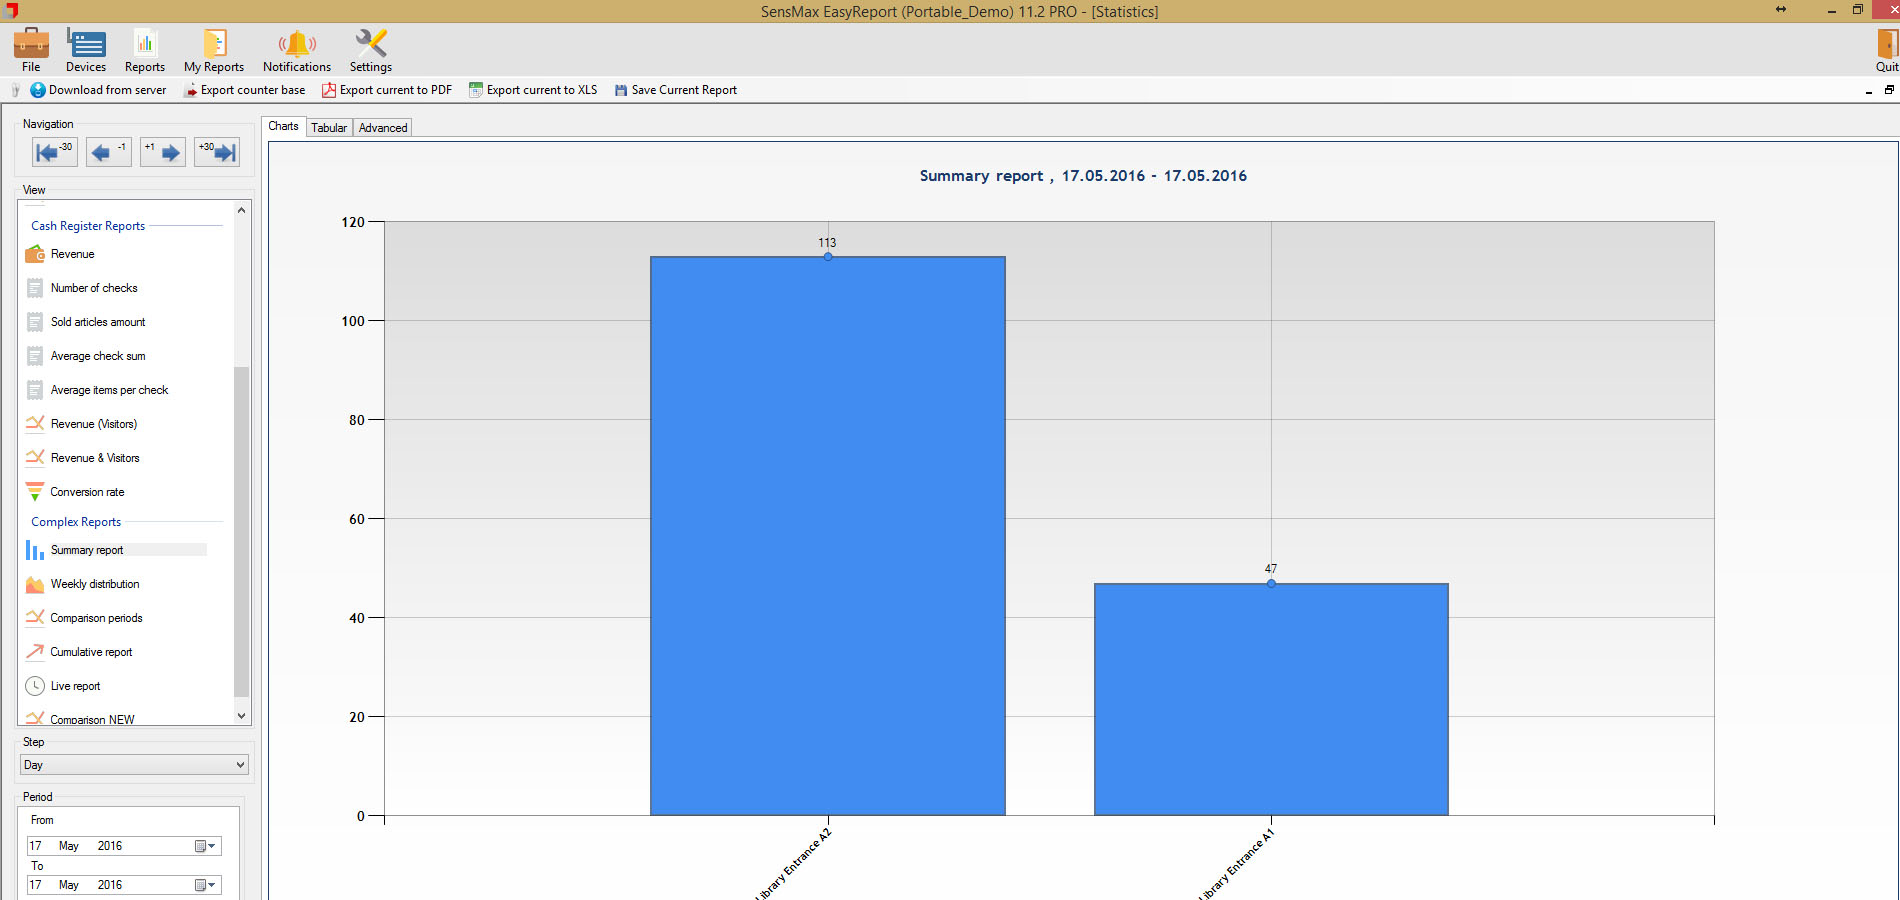Minimize the inner Statistics child window
Screen dimensions: 1900x900
point(1868,91)
